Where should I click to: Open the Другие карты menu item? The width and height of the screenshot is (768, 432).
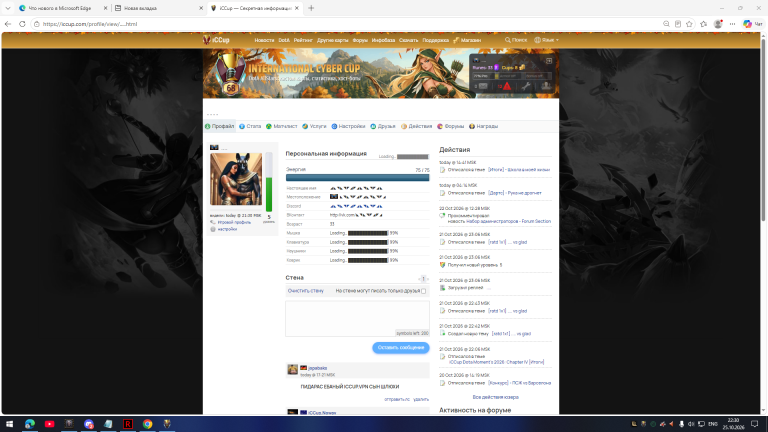pos(333,40)
